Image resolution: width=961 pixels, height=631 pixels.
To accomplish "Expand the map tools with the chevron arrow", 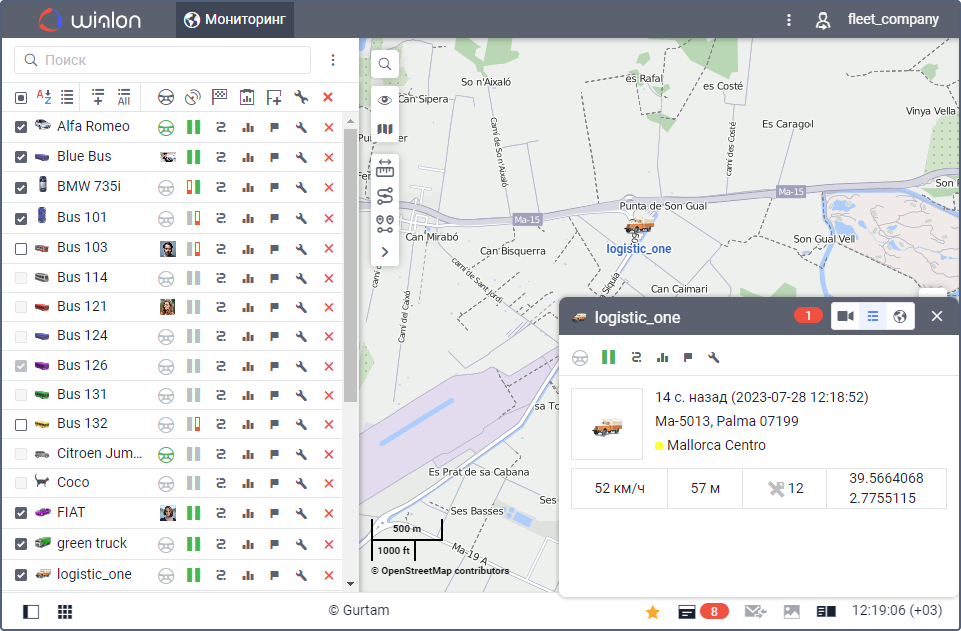I will [385, 252].
